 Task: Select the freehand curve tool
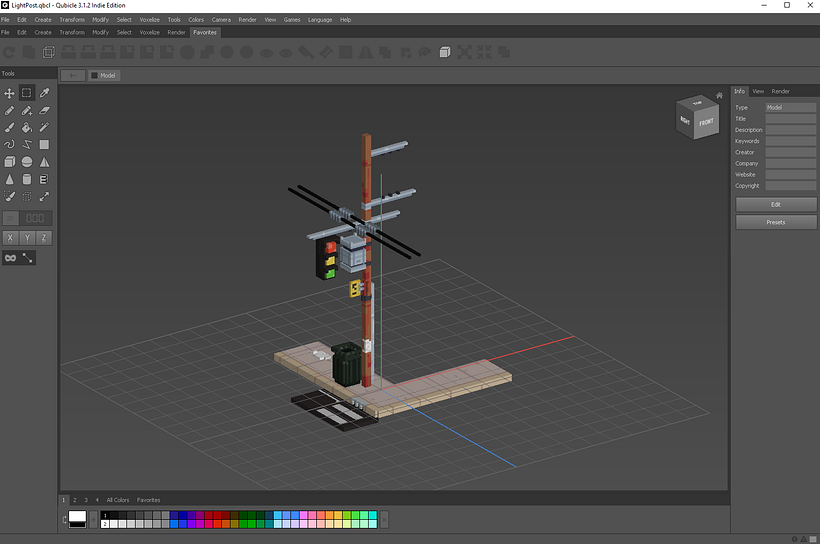(9, 144)
